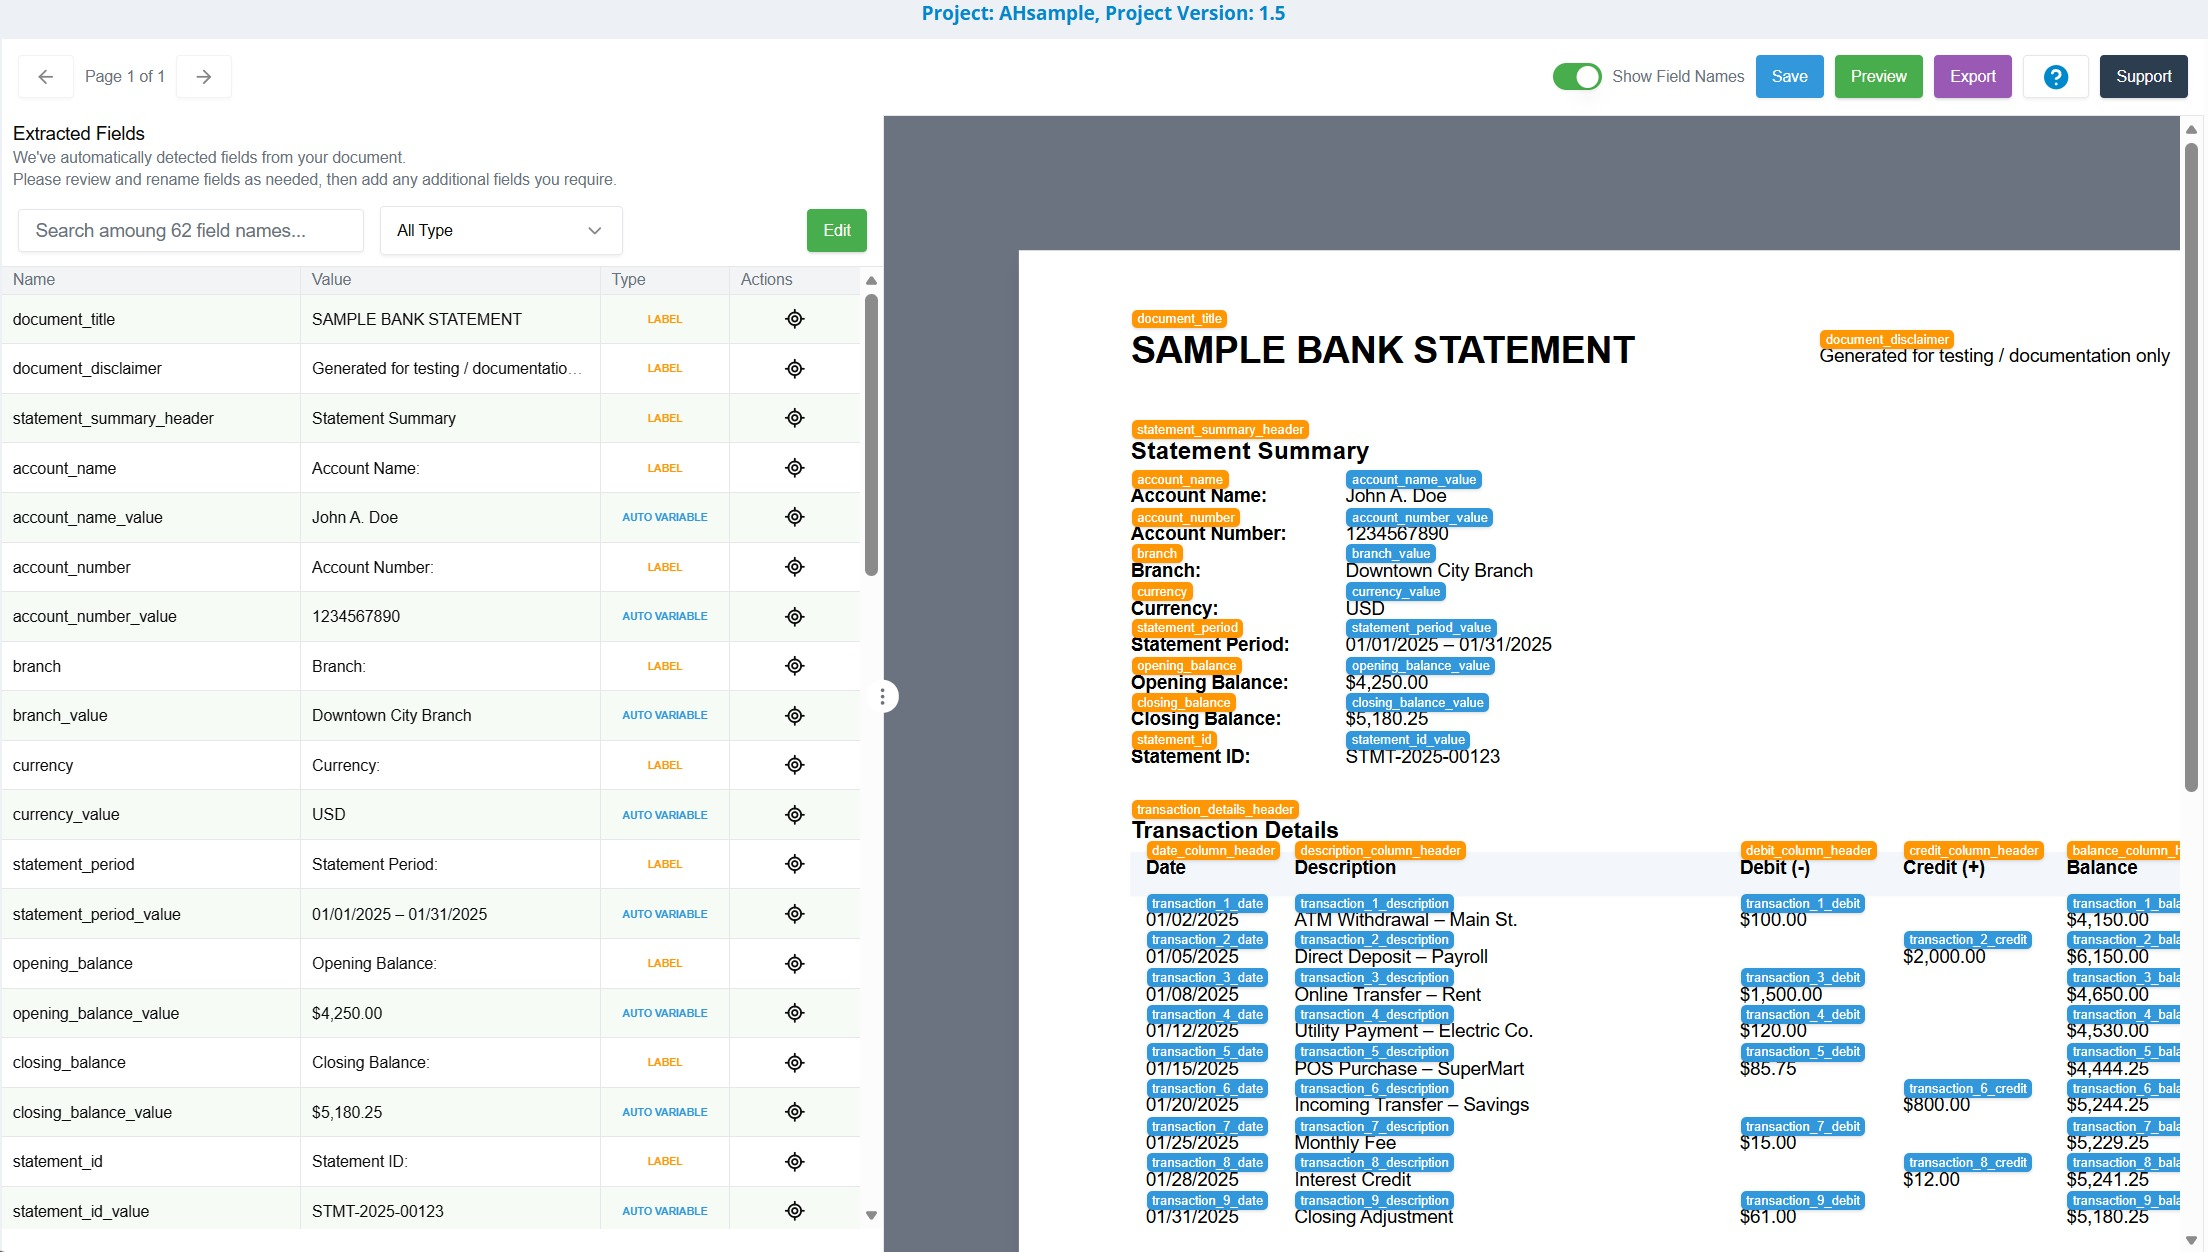Toggle Show Field Names switch off

pos(1577,77)
